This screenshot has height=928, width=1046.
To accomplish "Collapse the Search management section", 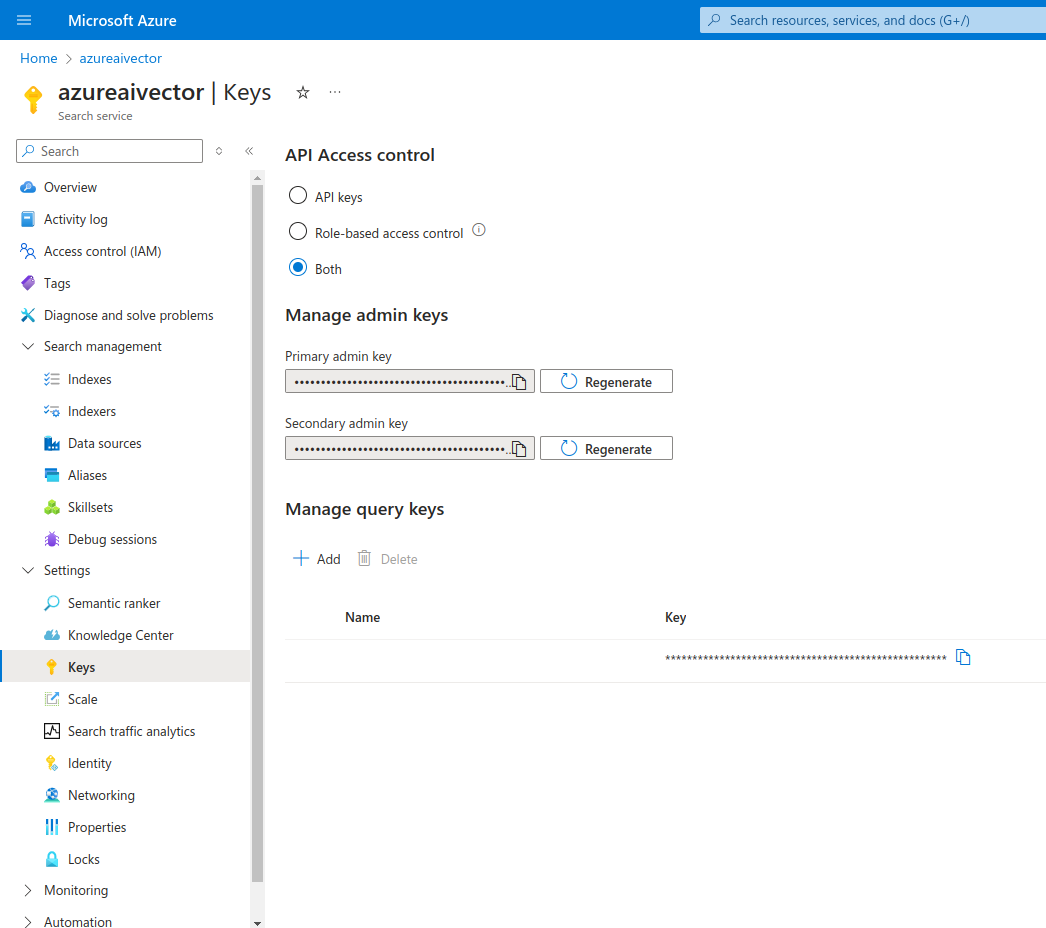I will (29, 346).
